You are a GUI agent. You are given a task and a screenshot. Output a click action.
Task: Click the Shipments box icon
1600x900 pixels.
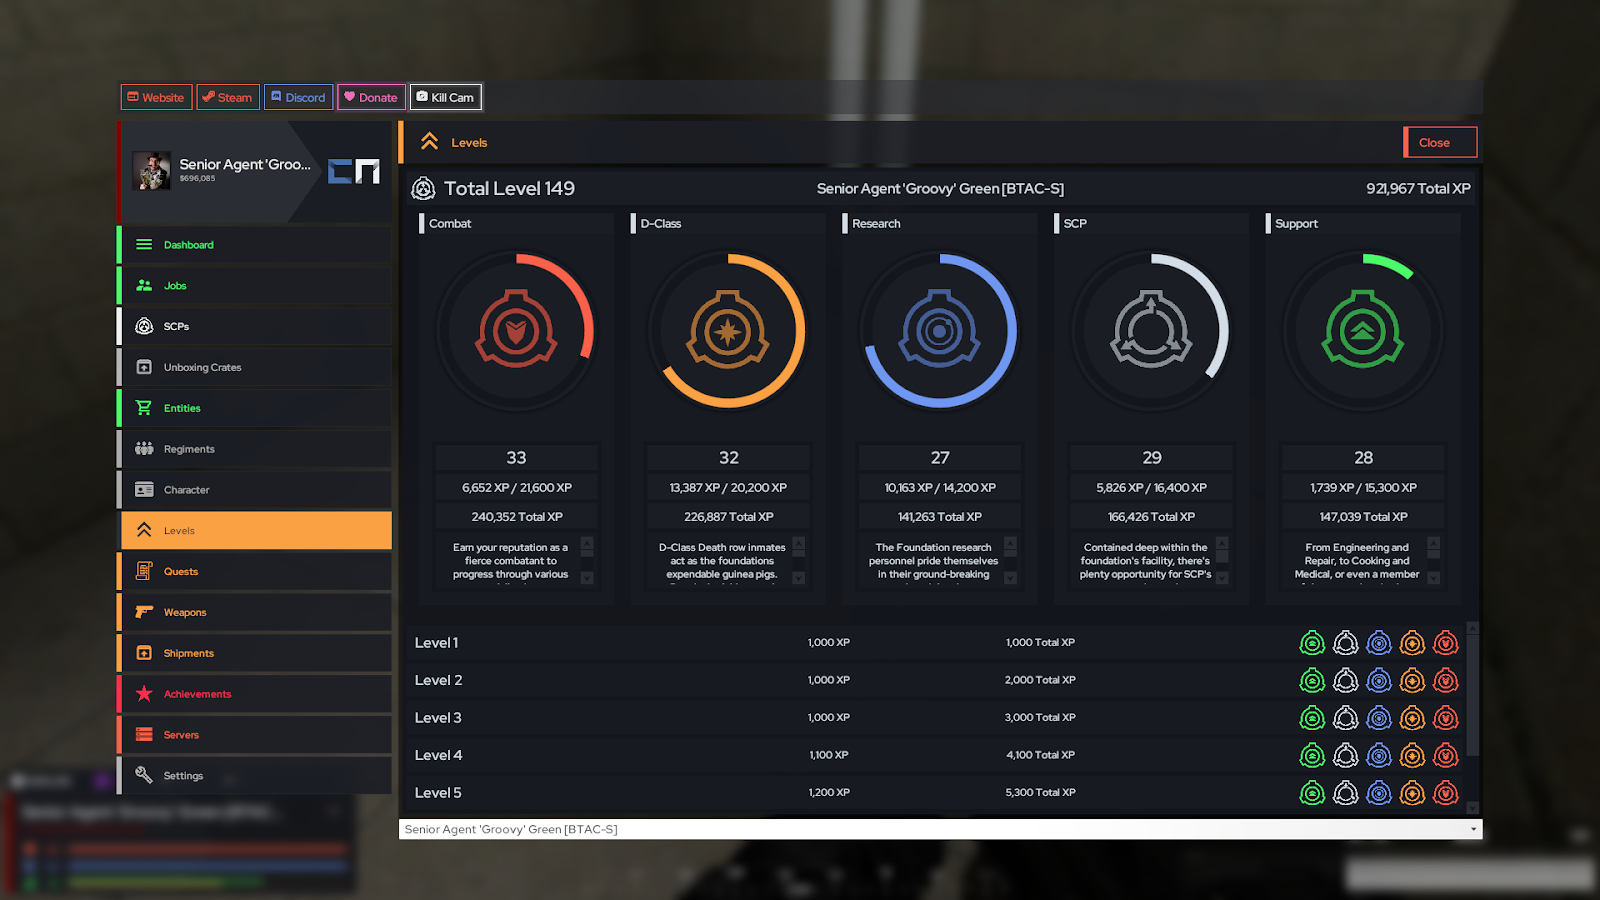pyautogui.click(x=144, y=653)
